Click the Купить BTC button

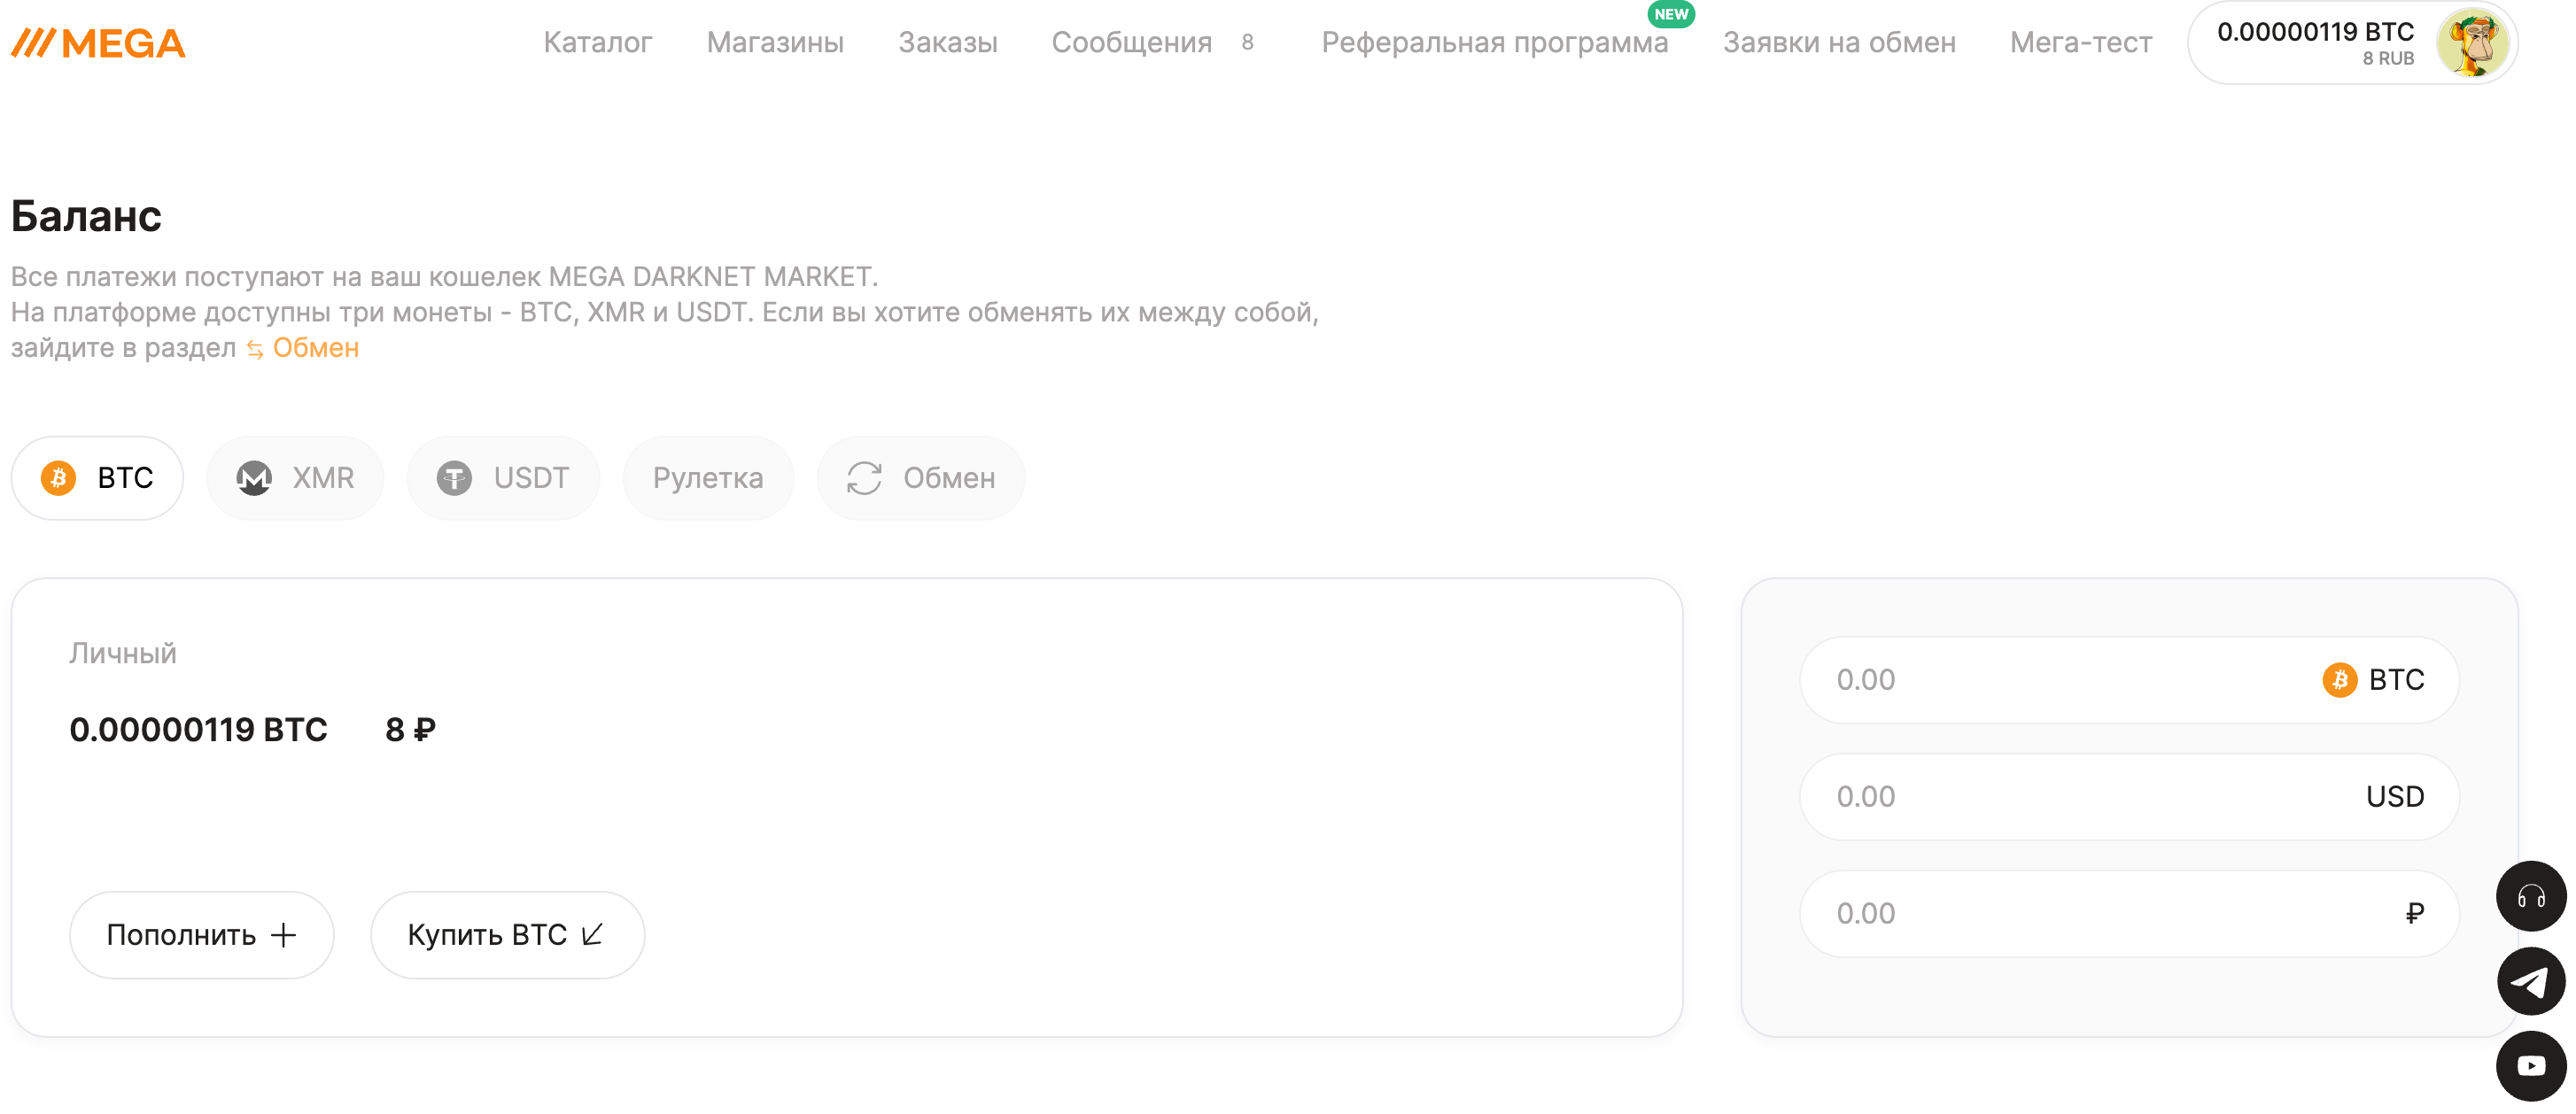(507, 935)
